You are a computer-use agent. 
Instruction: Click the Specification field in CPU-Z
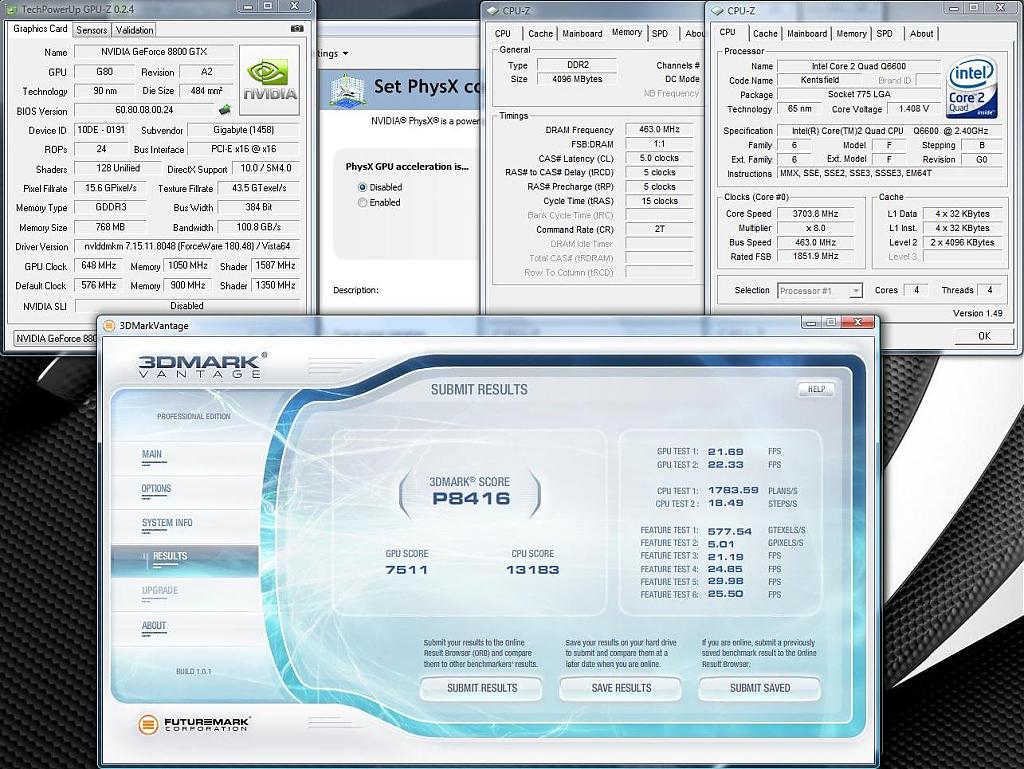889,131
